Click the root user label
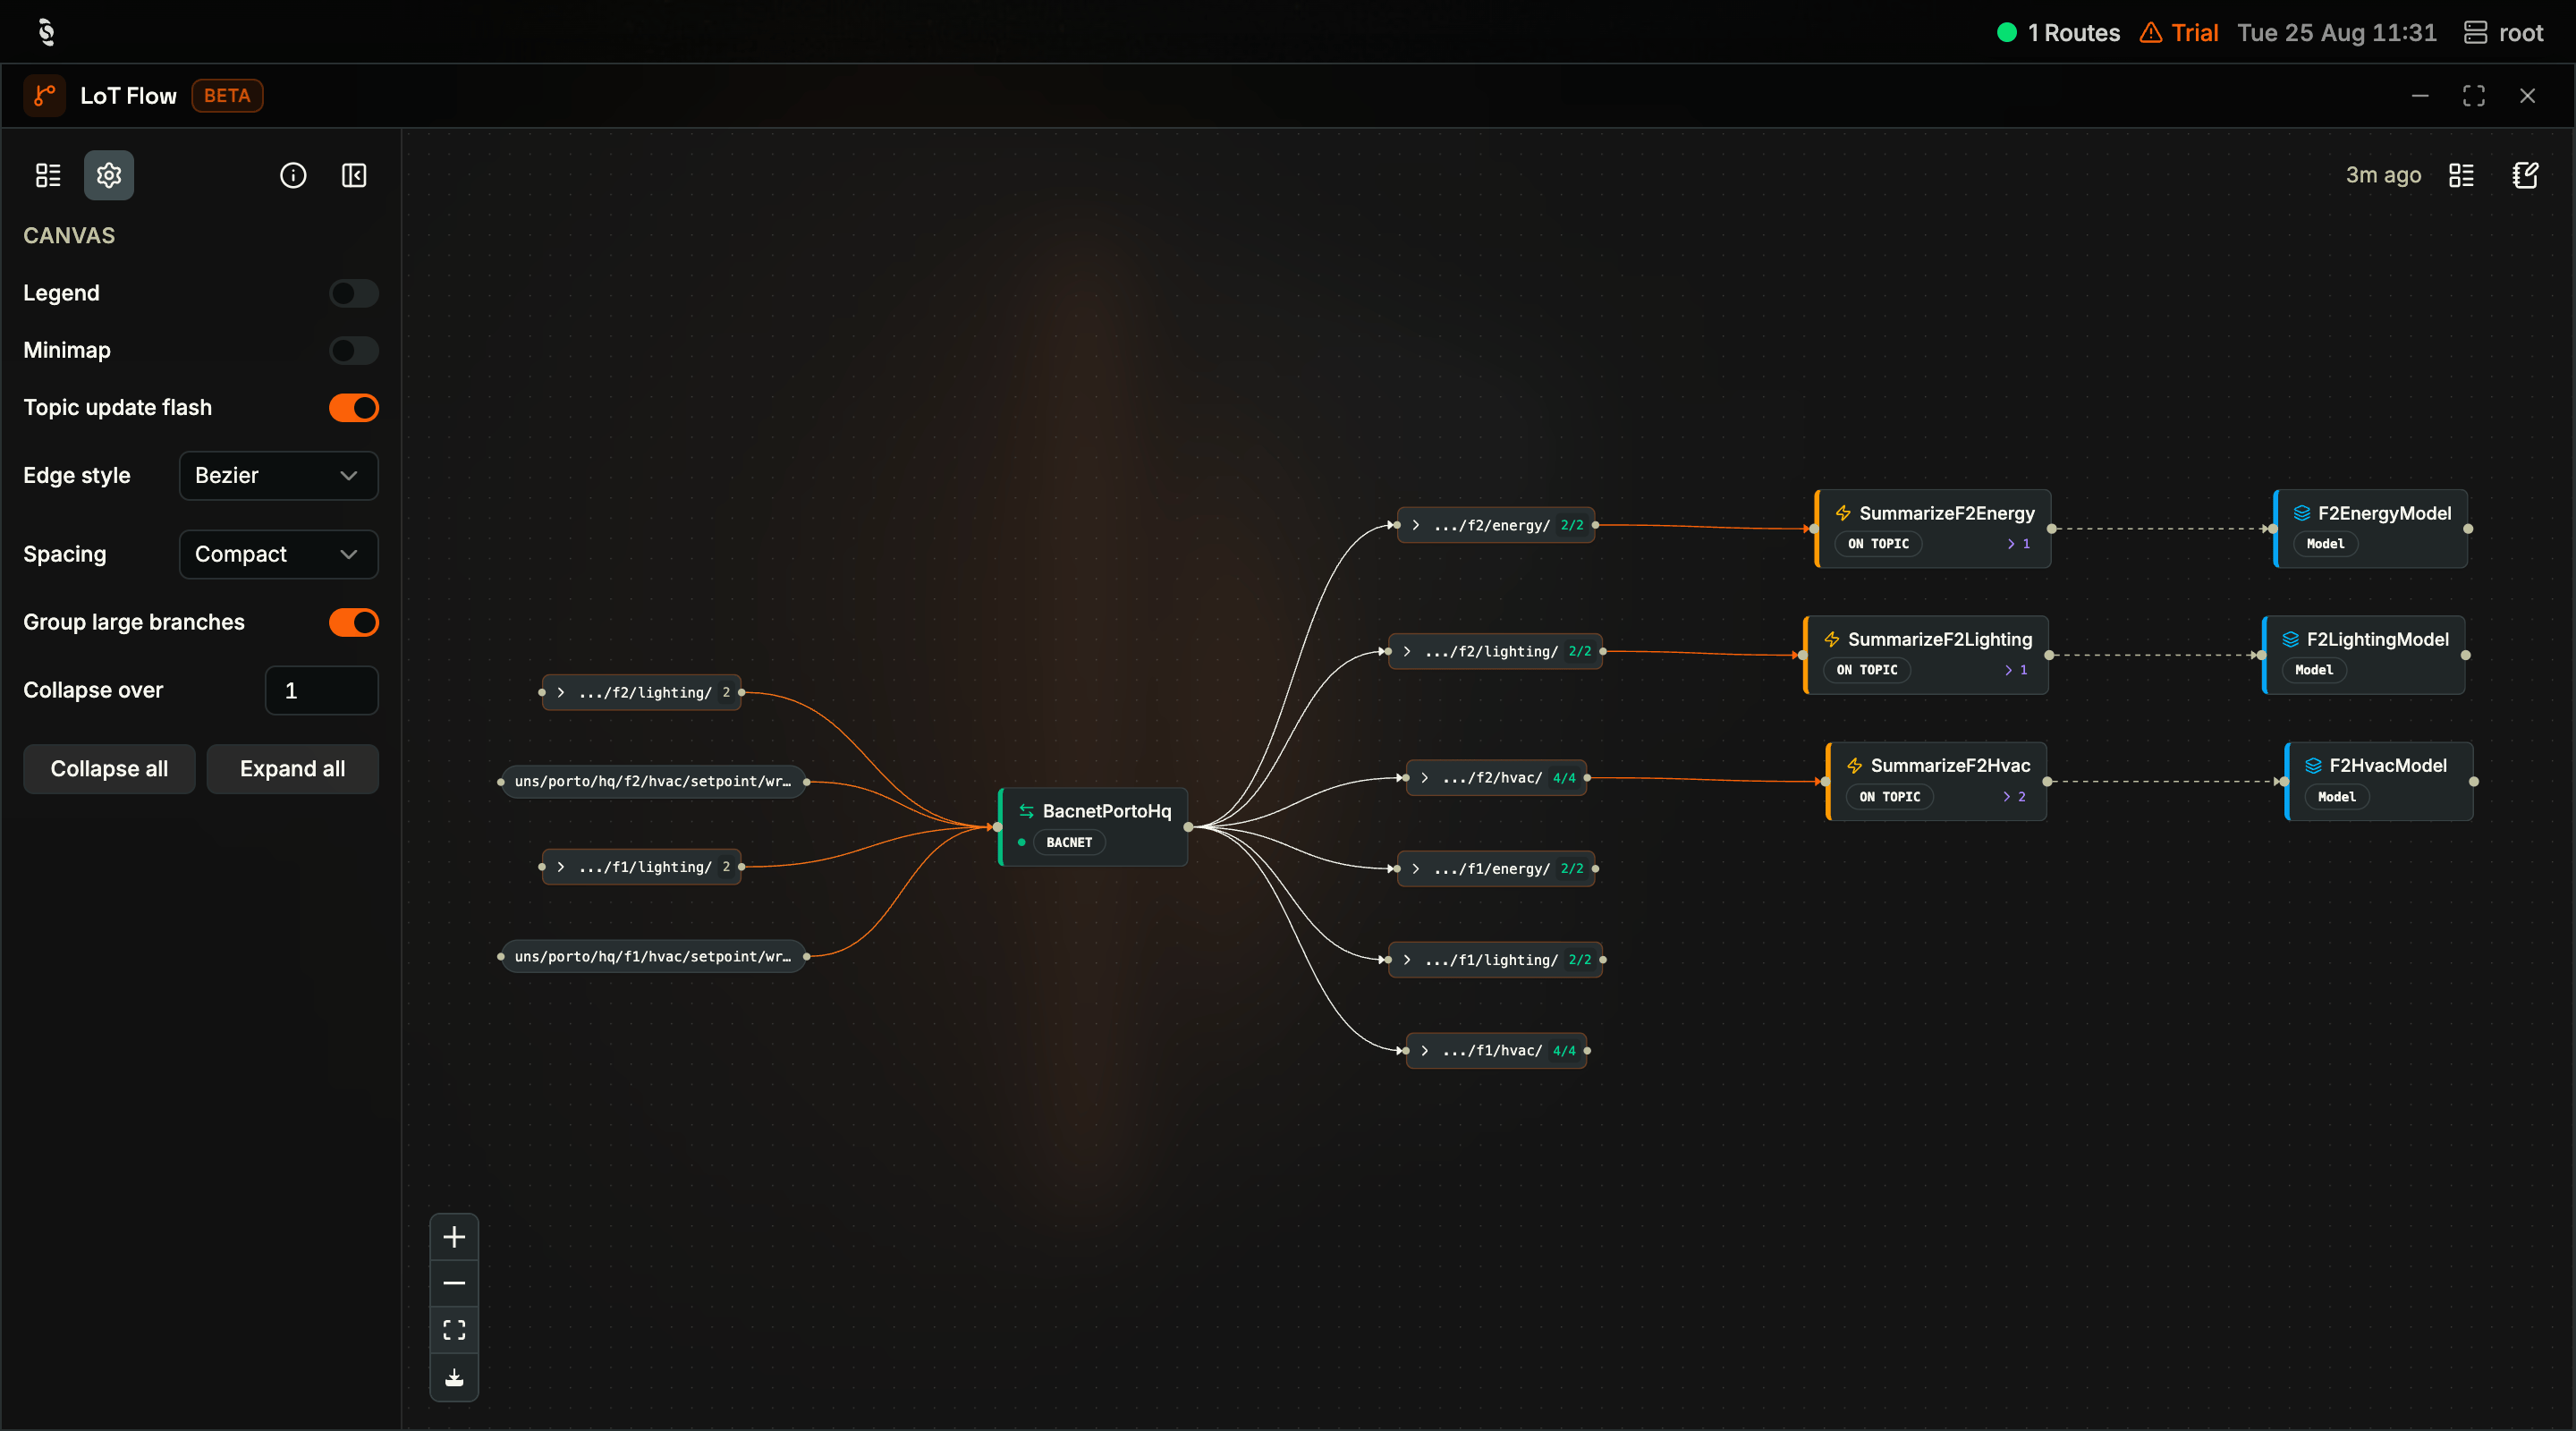2576x1431 pixels. point(2521,33)
